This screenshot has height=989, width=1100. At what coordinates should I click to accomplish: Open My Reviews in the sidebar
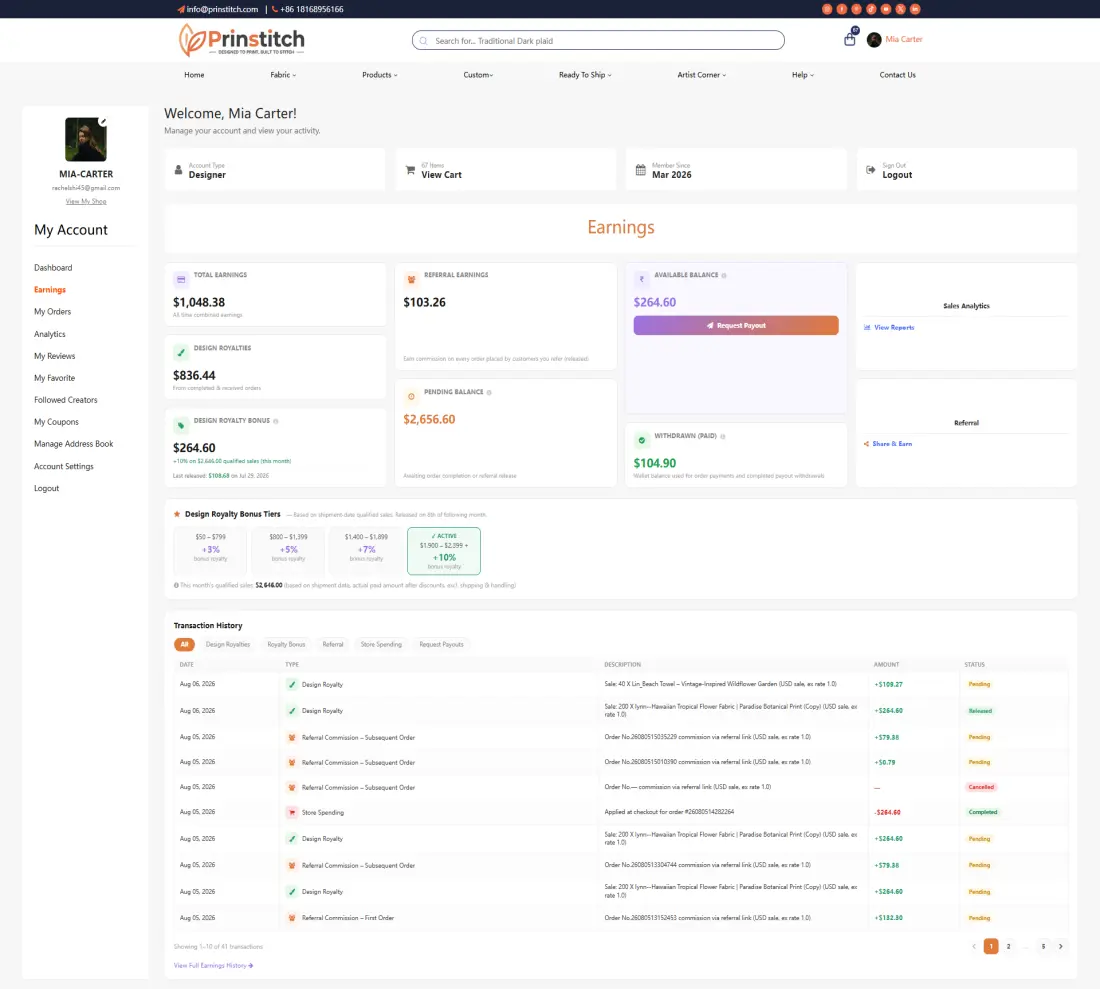click(x=55, y=356)
